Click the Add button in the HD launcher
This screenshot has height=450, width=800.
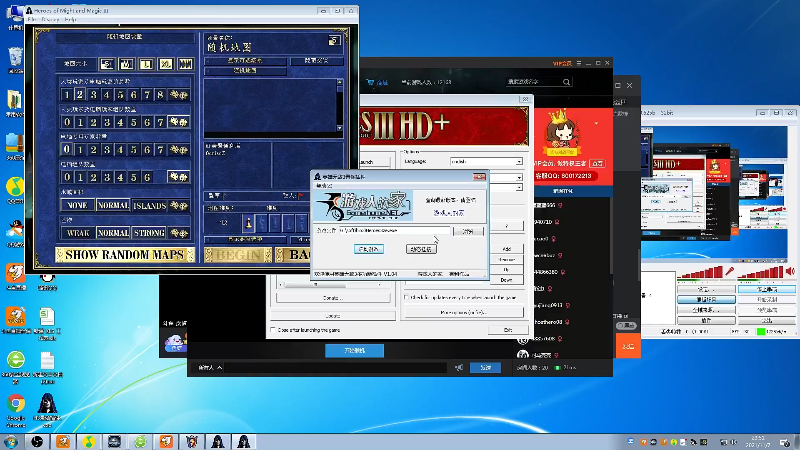pos(507,249)
